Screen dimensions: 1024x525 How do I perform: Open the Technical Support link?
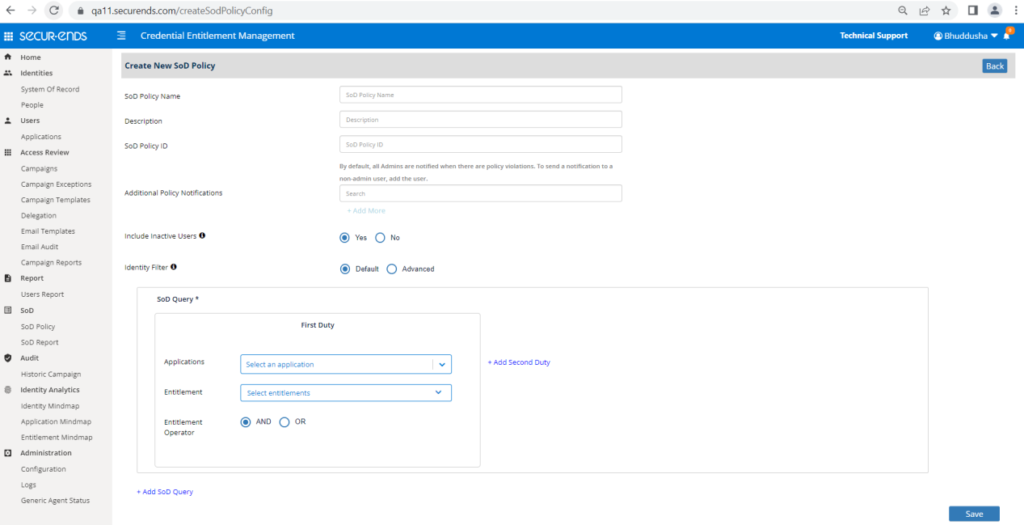(x=873, y=36)
